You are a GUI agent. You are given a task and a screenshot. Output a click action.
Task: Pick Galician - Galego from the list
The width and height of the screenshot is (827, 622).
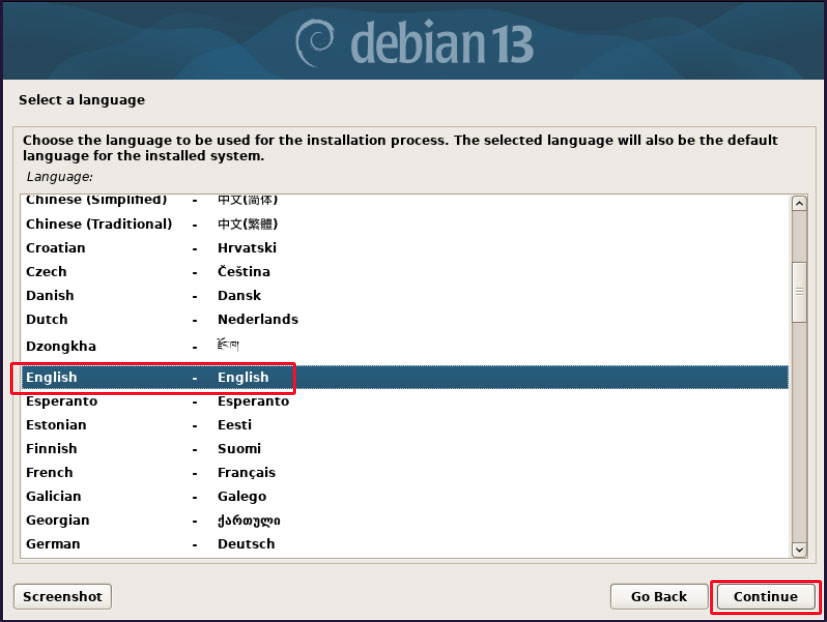point(405,496)
